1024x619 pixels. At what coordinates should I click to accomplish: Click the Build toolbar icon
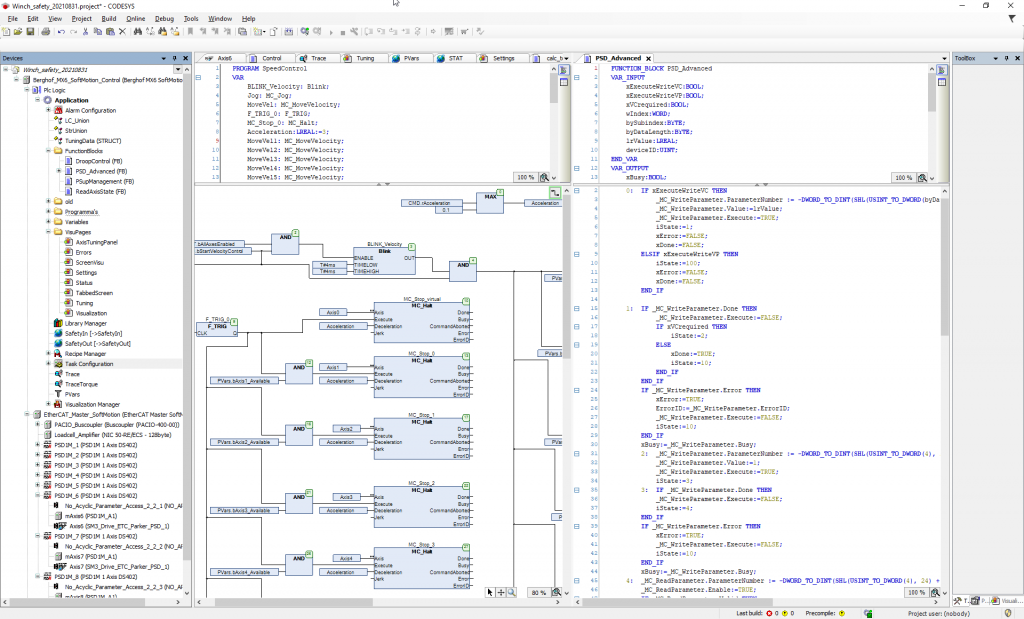tap(289, 31)
